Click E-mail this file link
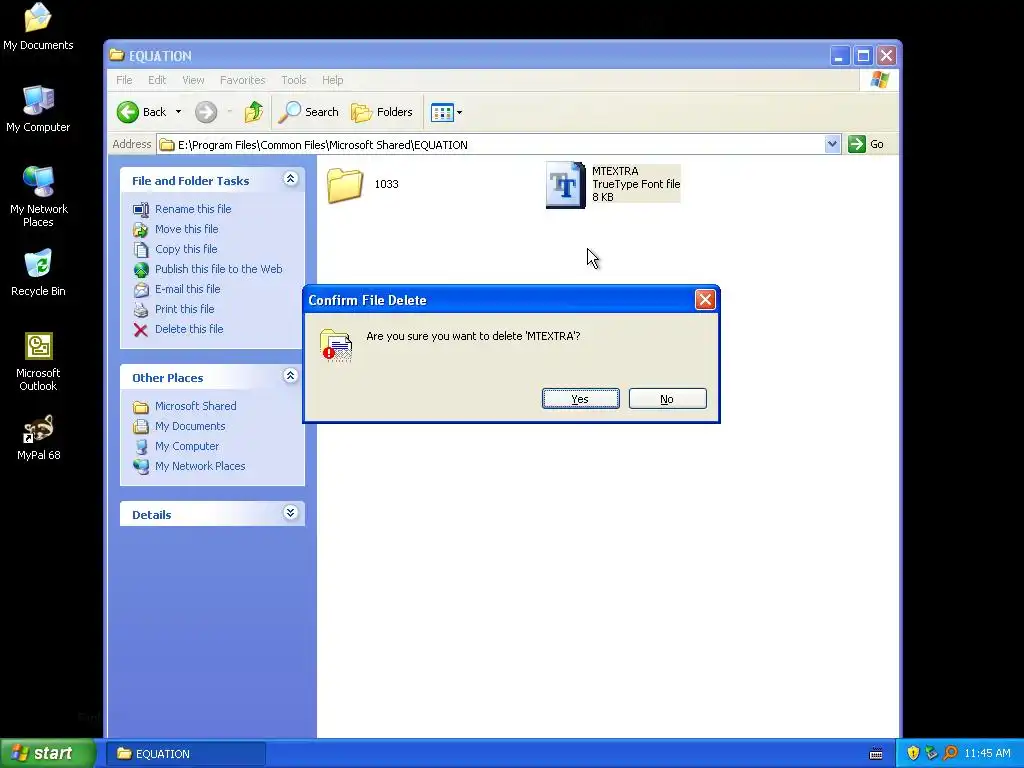 click(x=187, y=289)
